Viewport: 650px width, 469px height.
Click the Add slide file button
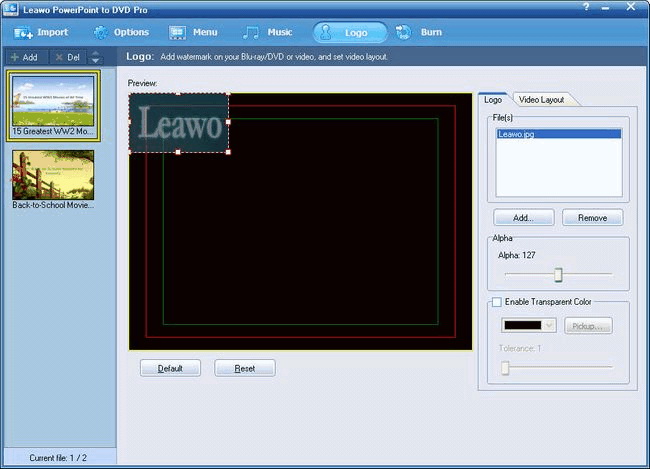tap(24, 58)
